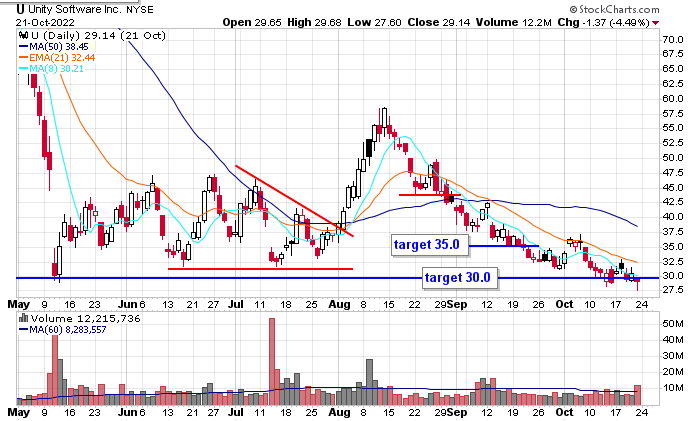Click the 30M volume axis label

point(673,356)
